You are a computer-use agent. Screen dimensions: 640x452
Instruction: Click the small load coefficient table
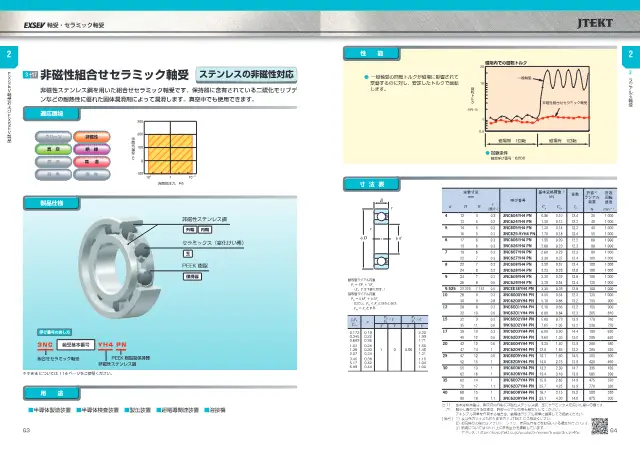point(388,343)
